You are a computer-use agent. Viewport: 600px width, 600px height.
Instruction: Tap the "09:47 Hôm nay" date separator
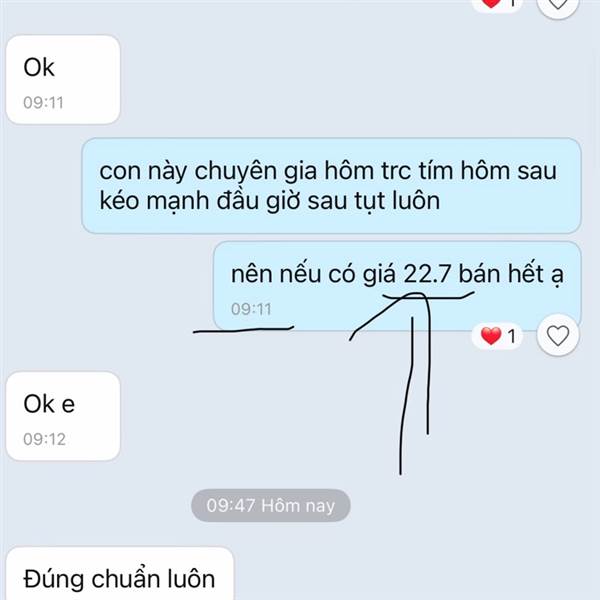coord(271,505)
